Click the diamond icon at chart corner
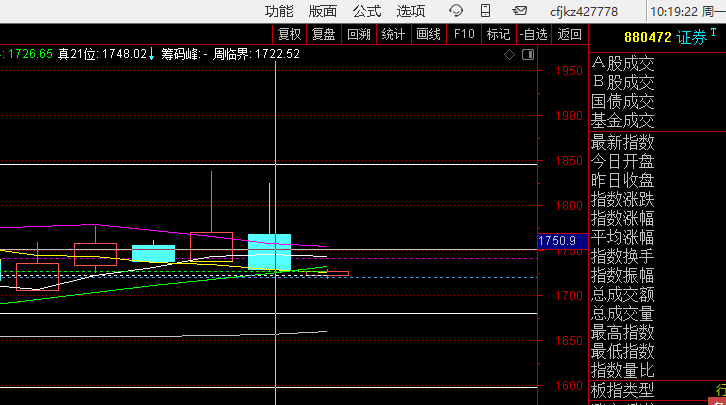The width and height of the screenshot is (726, 405). tap(509, 55)
